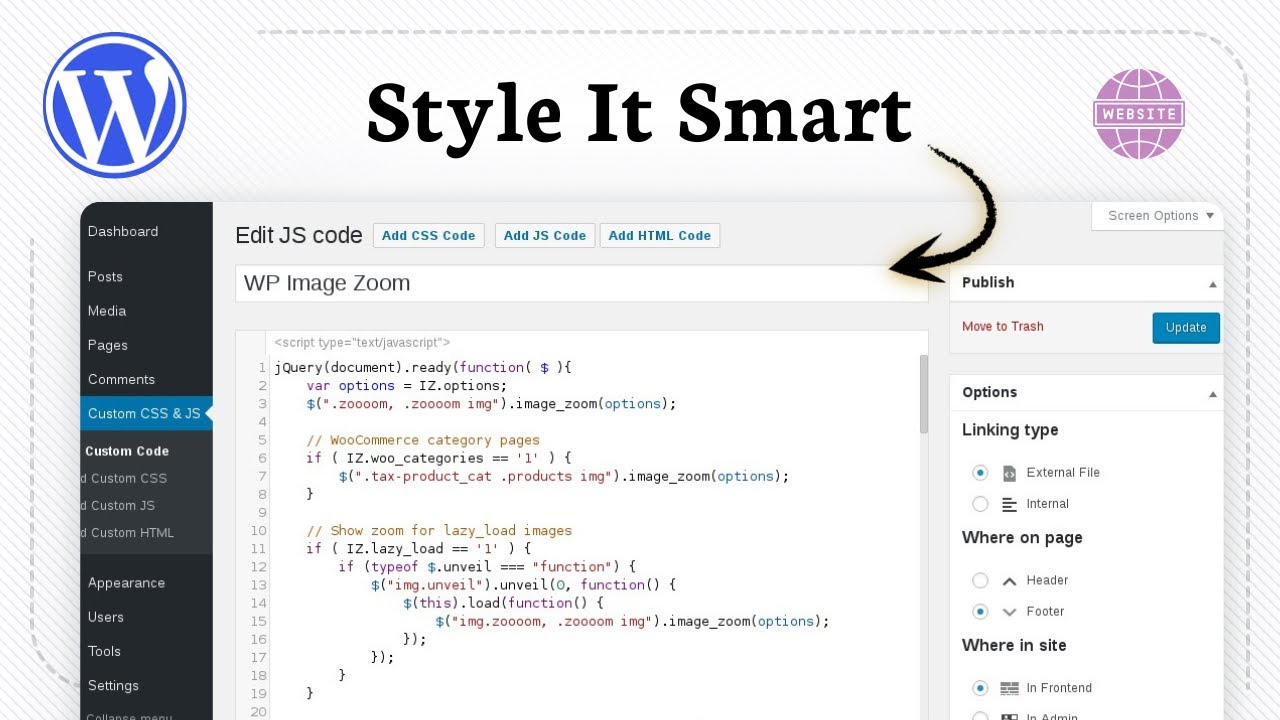Click code line 1 jQuery(document).ready
This screenshot has width=1280, height=720.
pyautogui.click(x=422, y=368)
